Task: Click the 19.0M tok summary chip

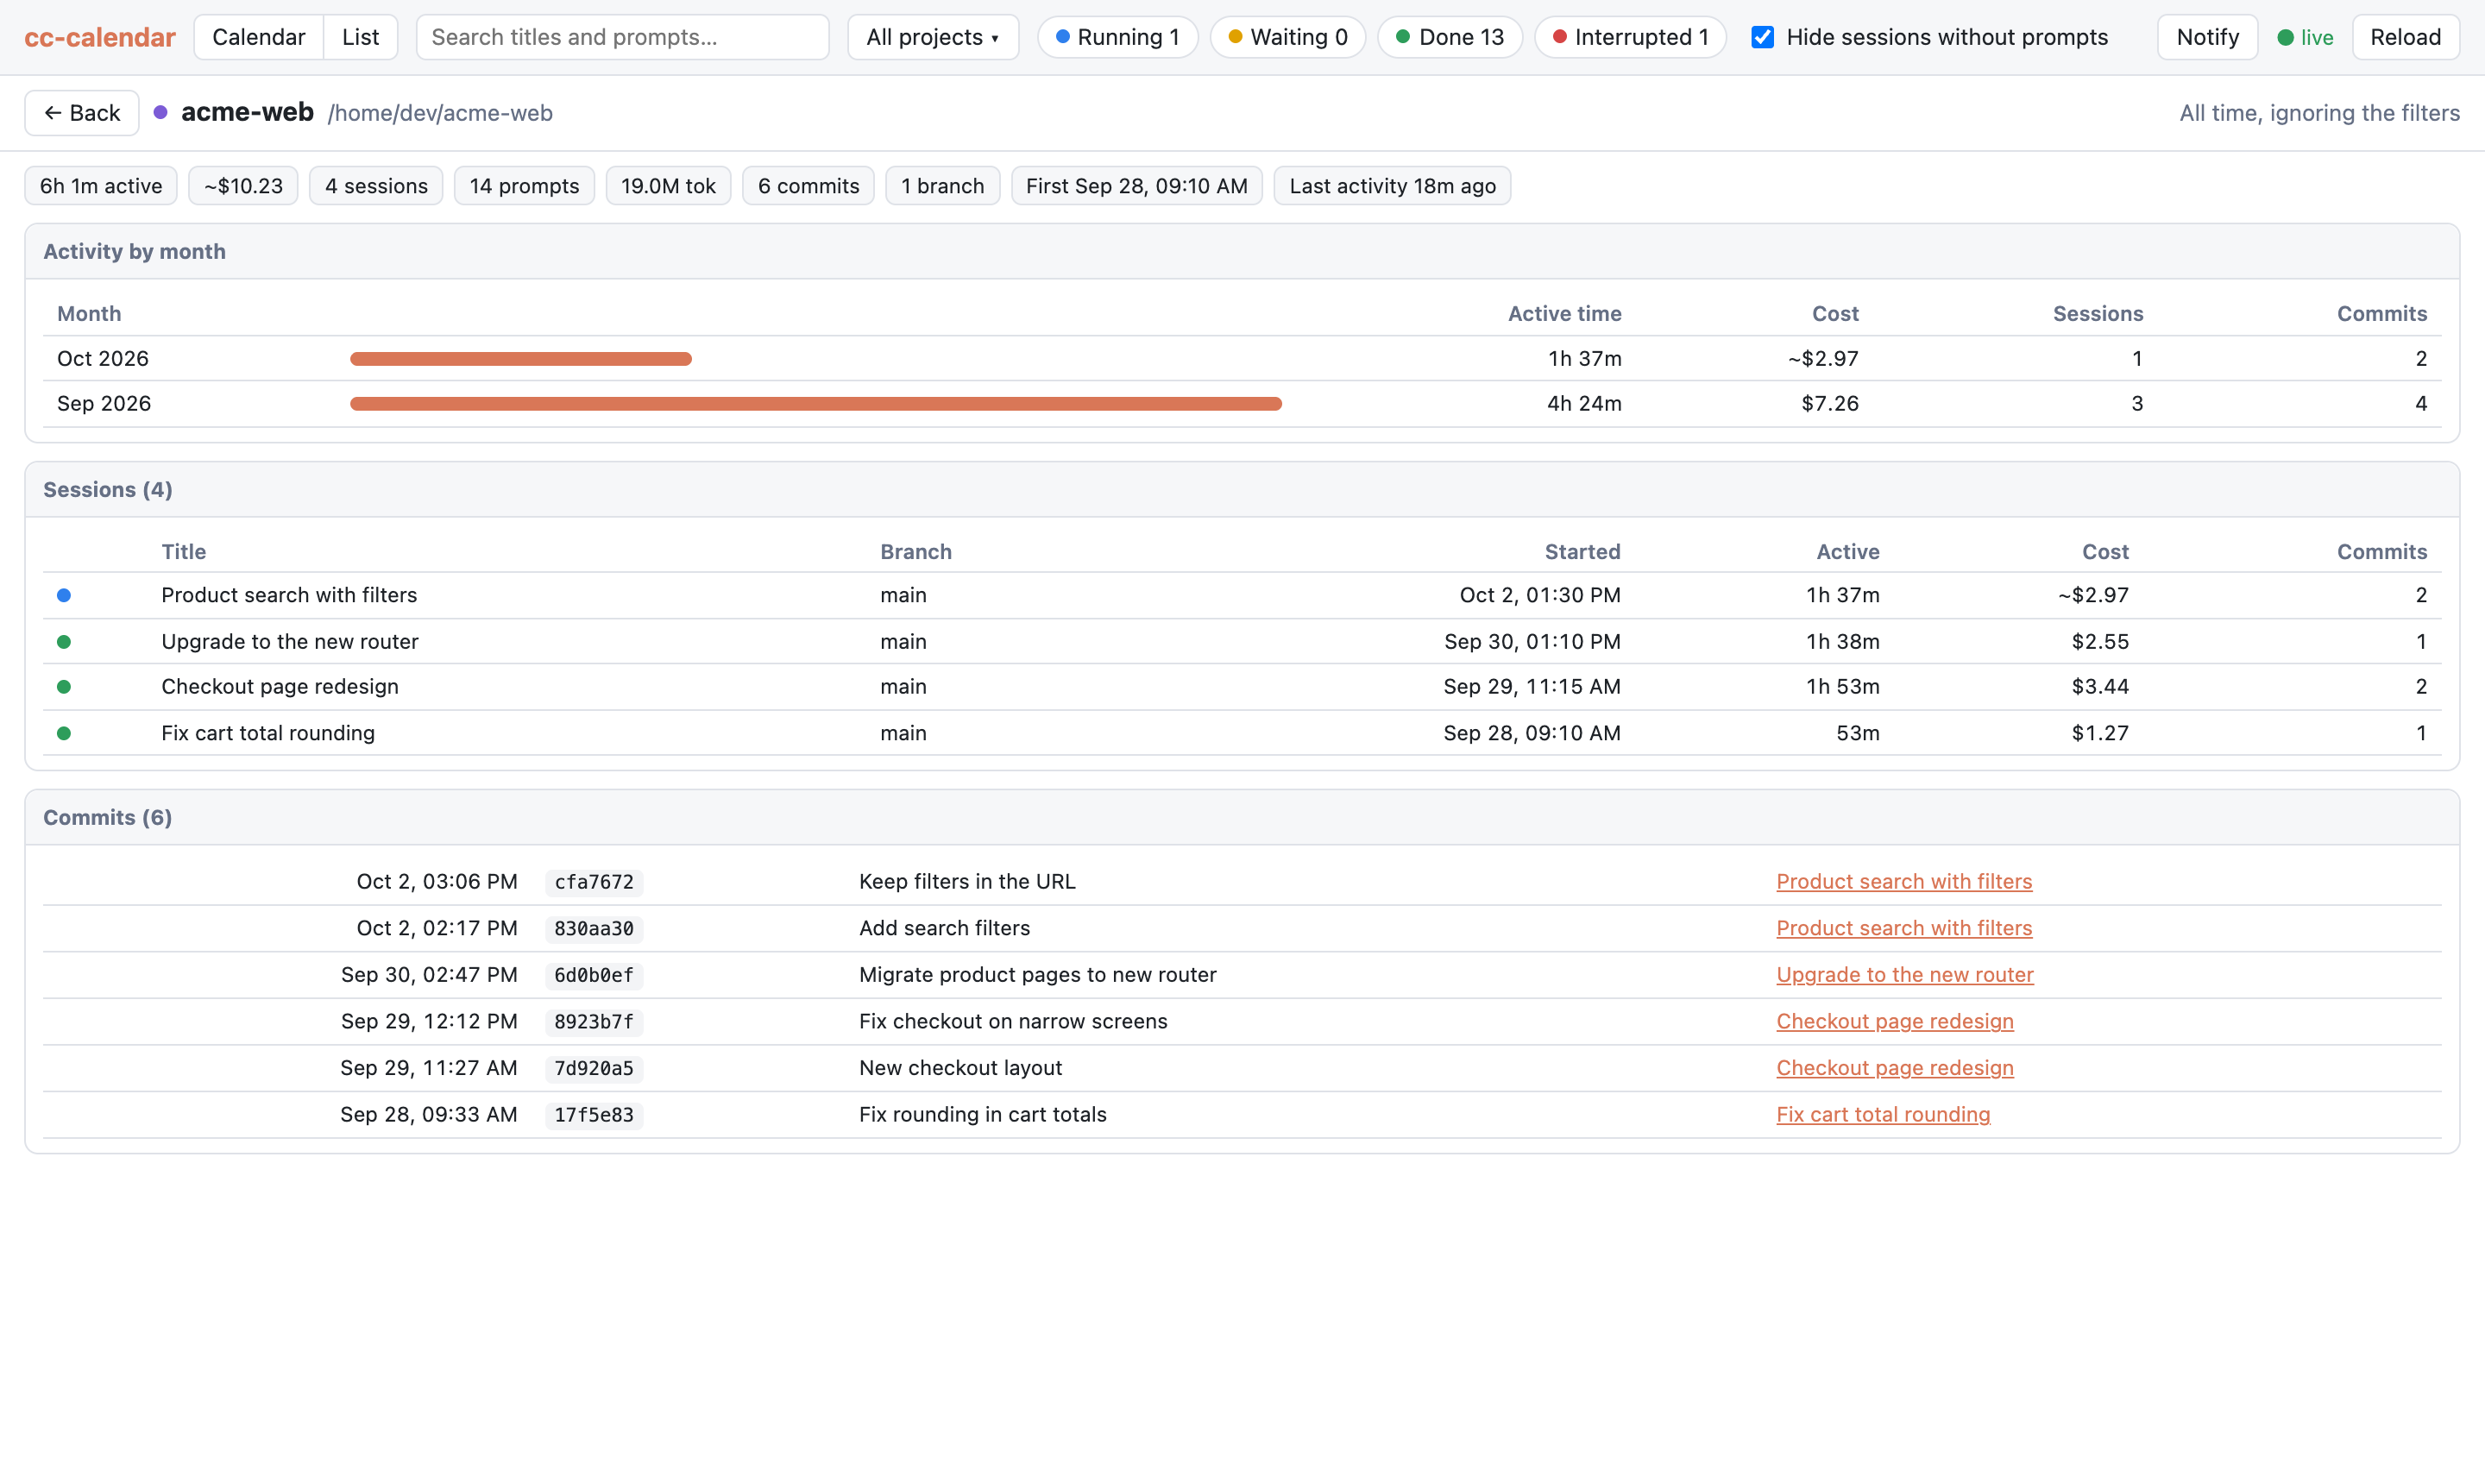Action: (668, 186)
